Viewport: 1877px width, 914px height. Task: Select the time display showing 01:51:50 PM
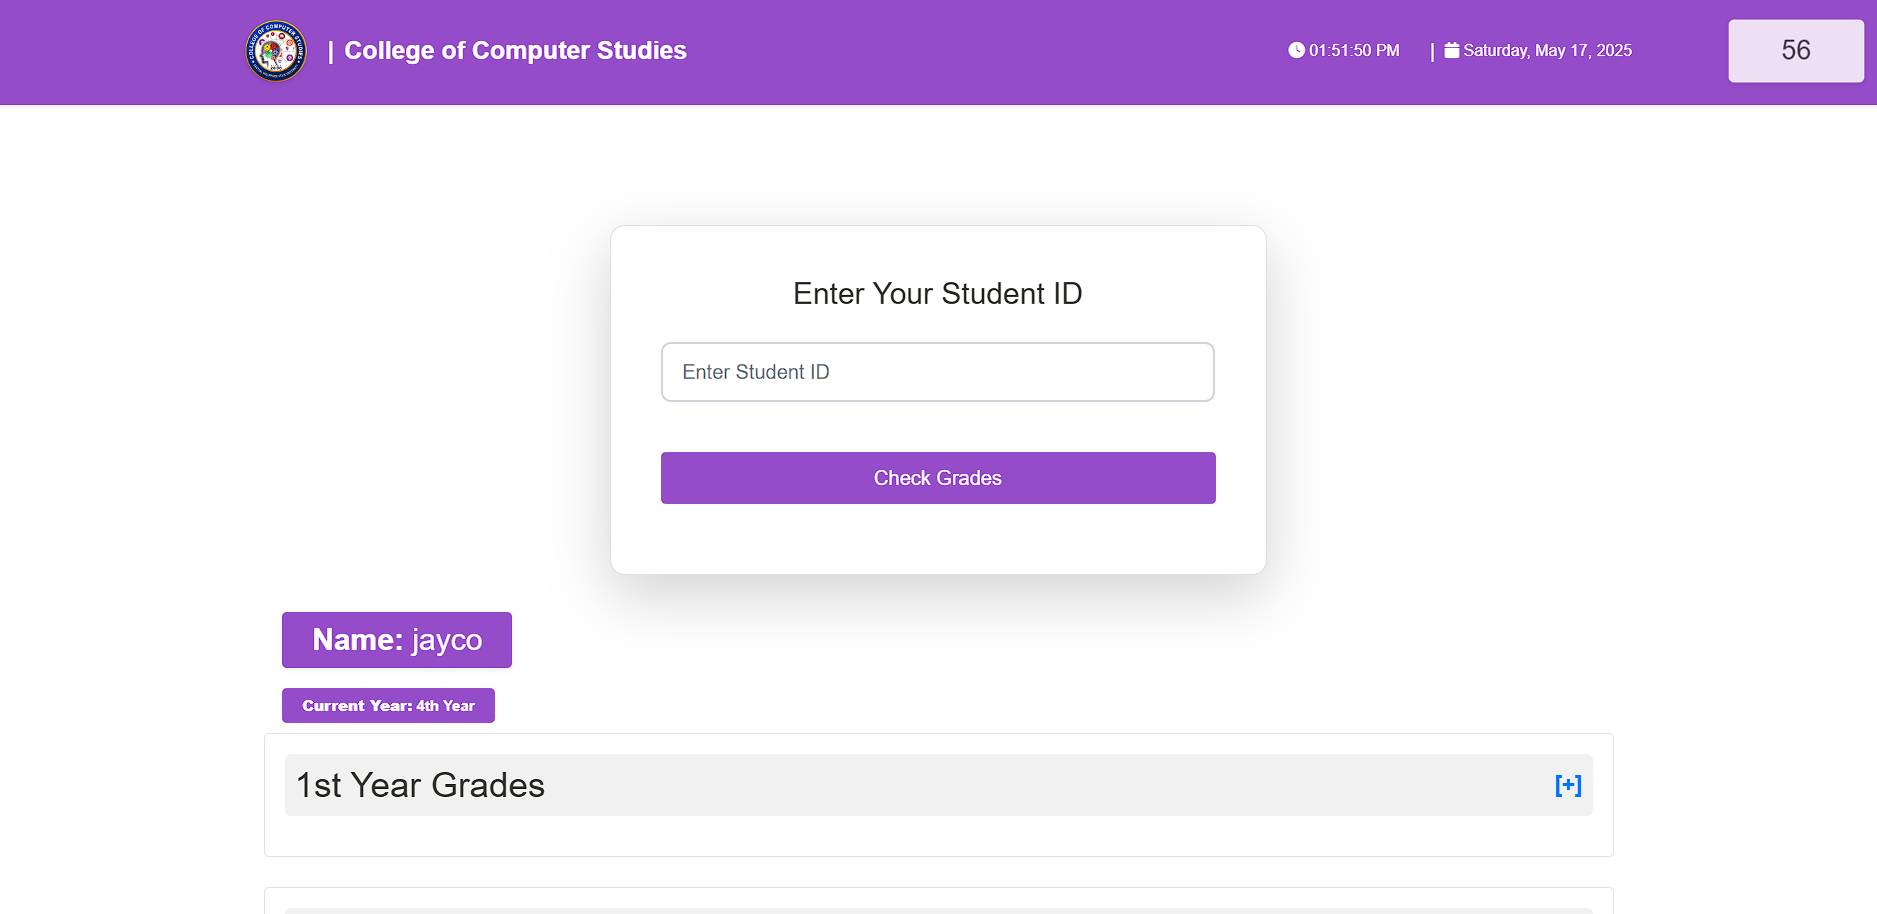pos(1354,50)
